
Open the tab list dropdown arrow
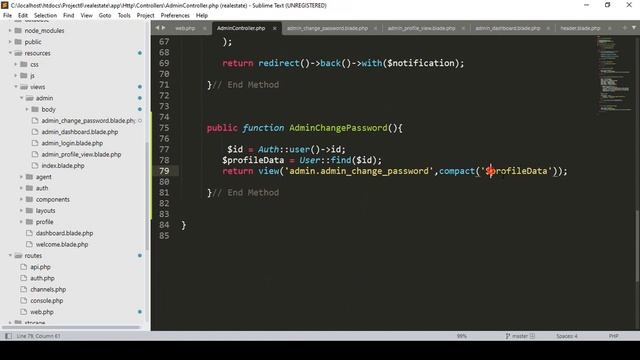coord(634,28)
